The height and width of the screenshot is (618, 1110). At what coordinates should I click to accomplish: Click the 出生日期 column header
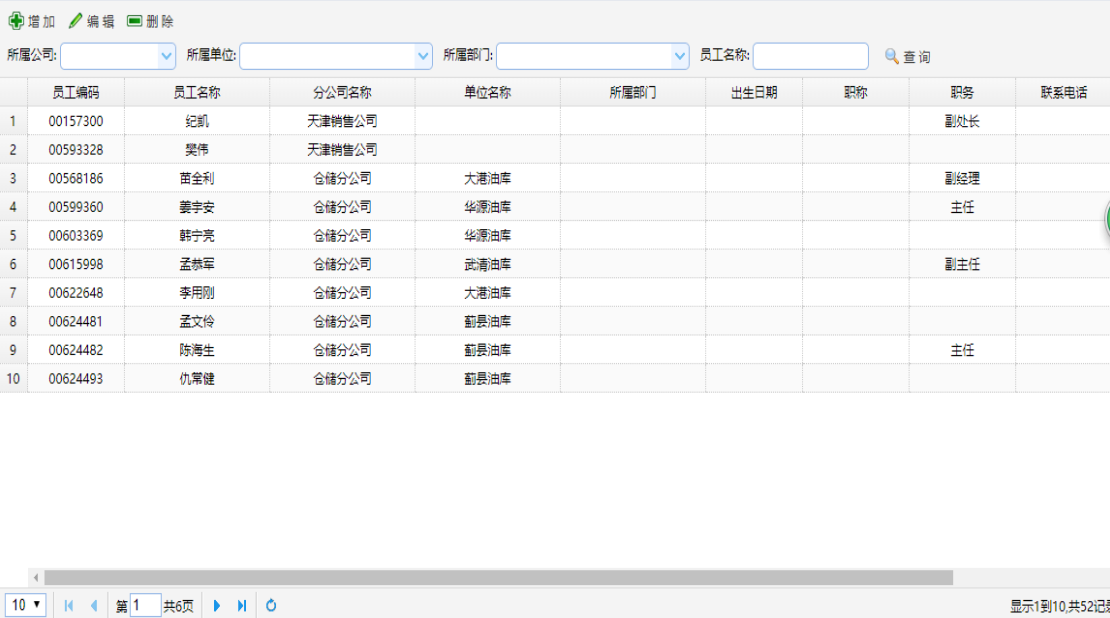[754, 92]
